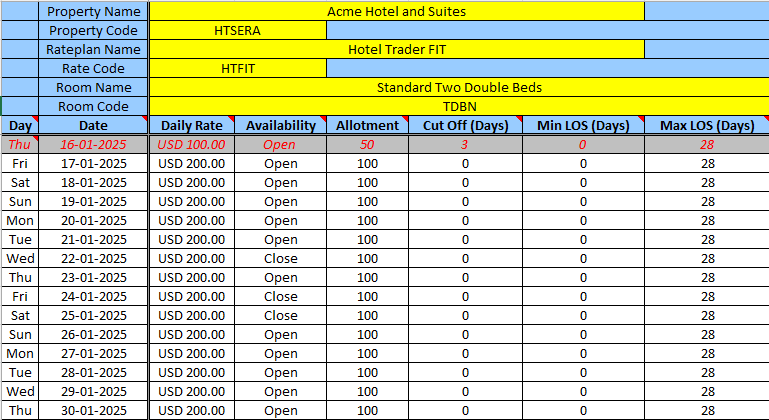Image resolution: width=769 pixels, height=420 pixels.
Task: Click the 16-01-2025 date cell
Action: [x=93, y=144]
